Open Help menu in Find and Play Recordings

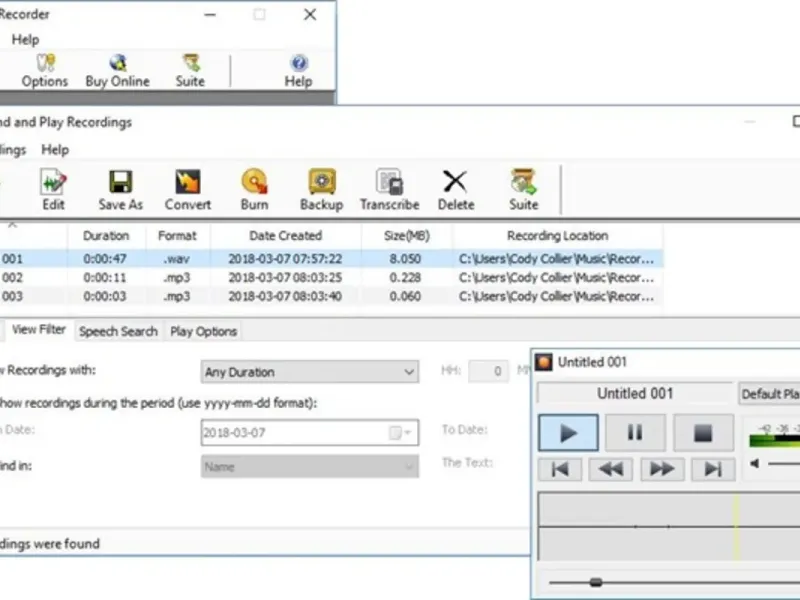[55, 150]
